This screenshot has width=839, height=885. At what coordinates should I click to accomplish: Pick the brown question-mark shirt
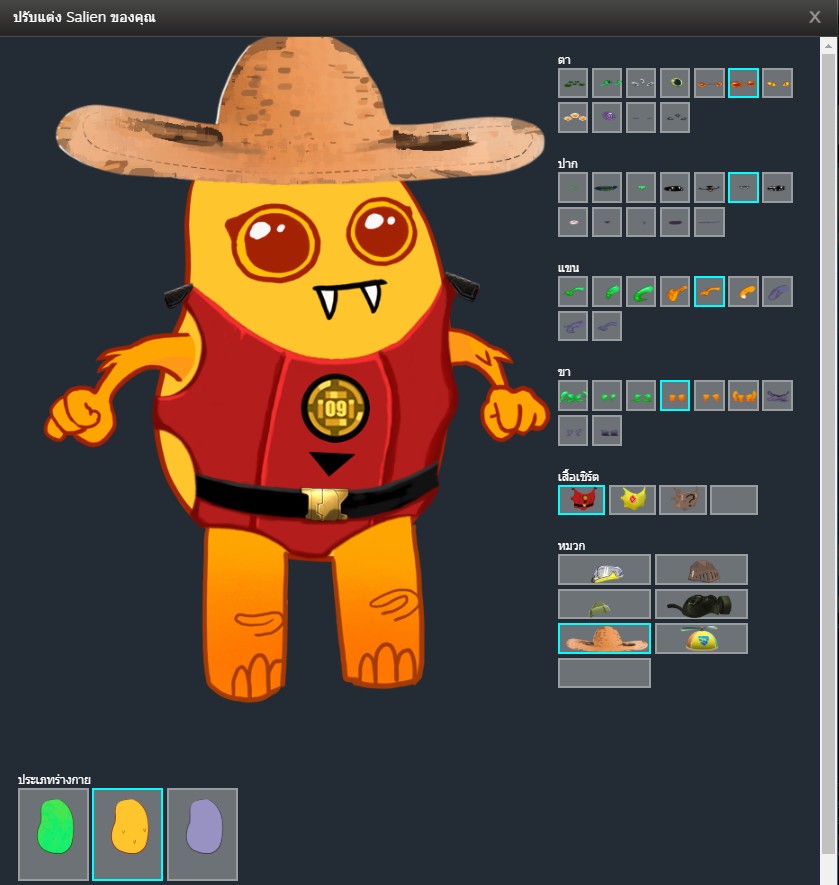pos(683,500)
